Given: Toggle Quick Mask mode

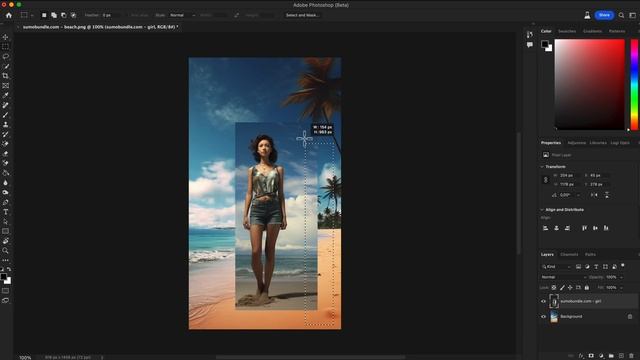Looking at the screenshot, I should (x=5, y=291).
